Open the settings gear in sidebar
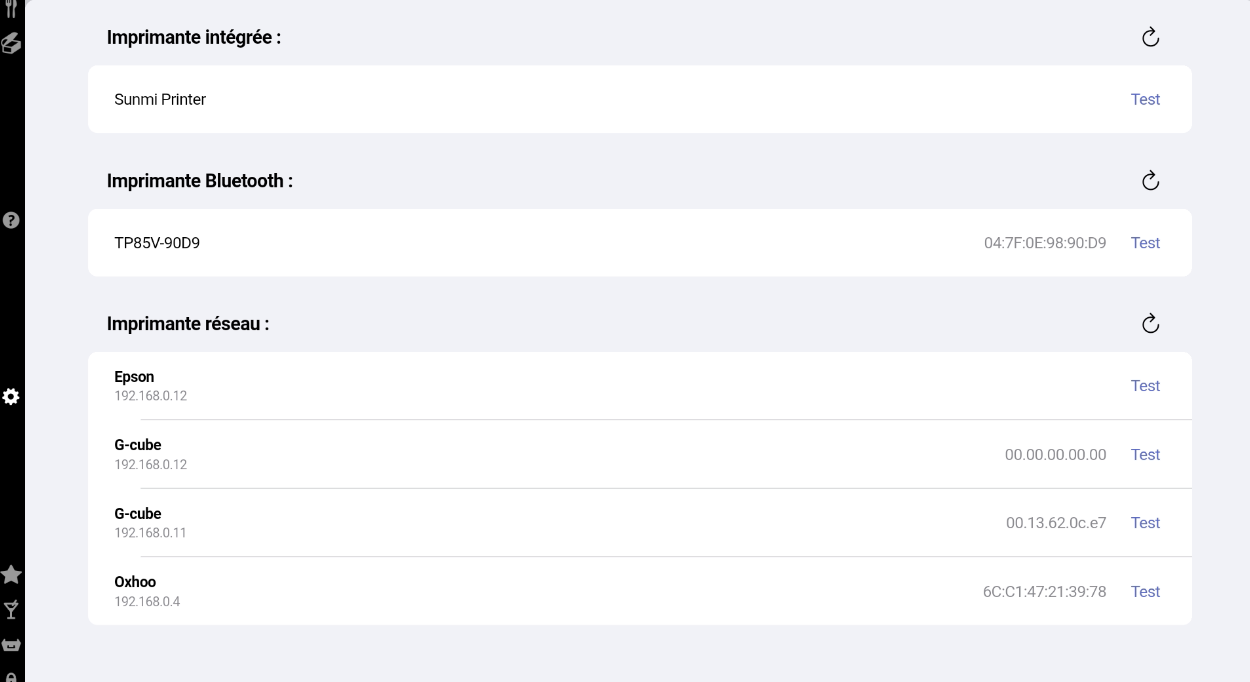1250x682 pixels. 11,397
